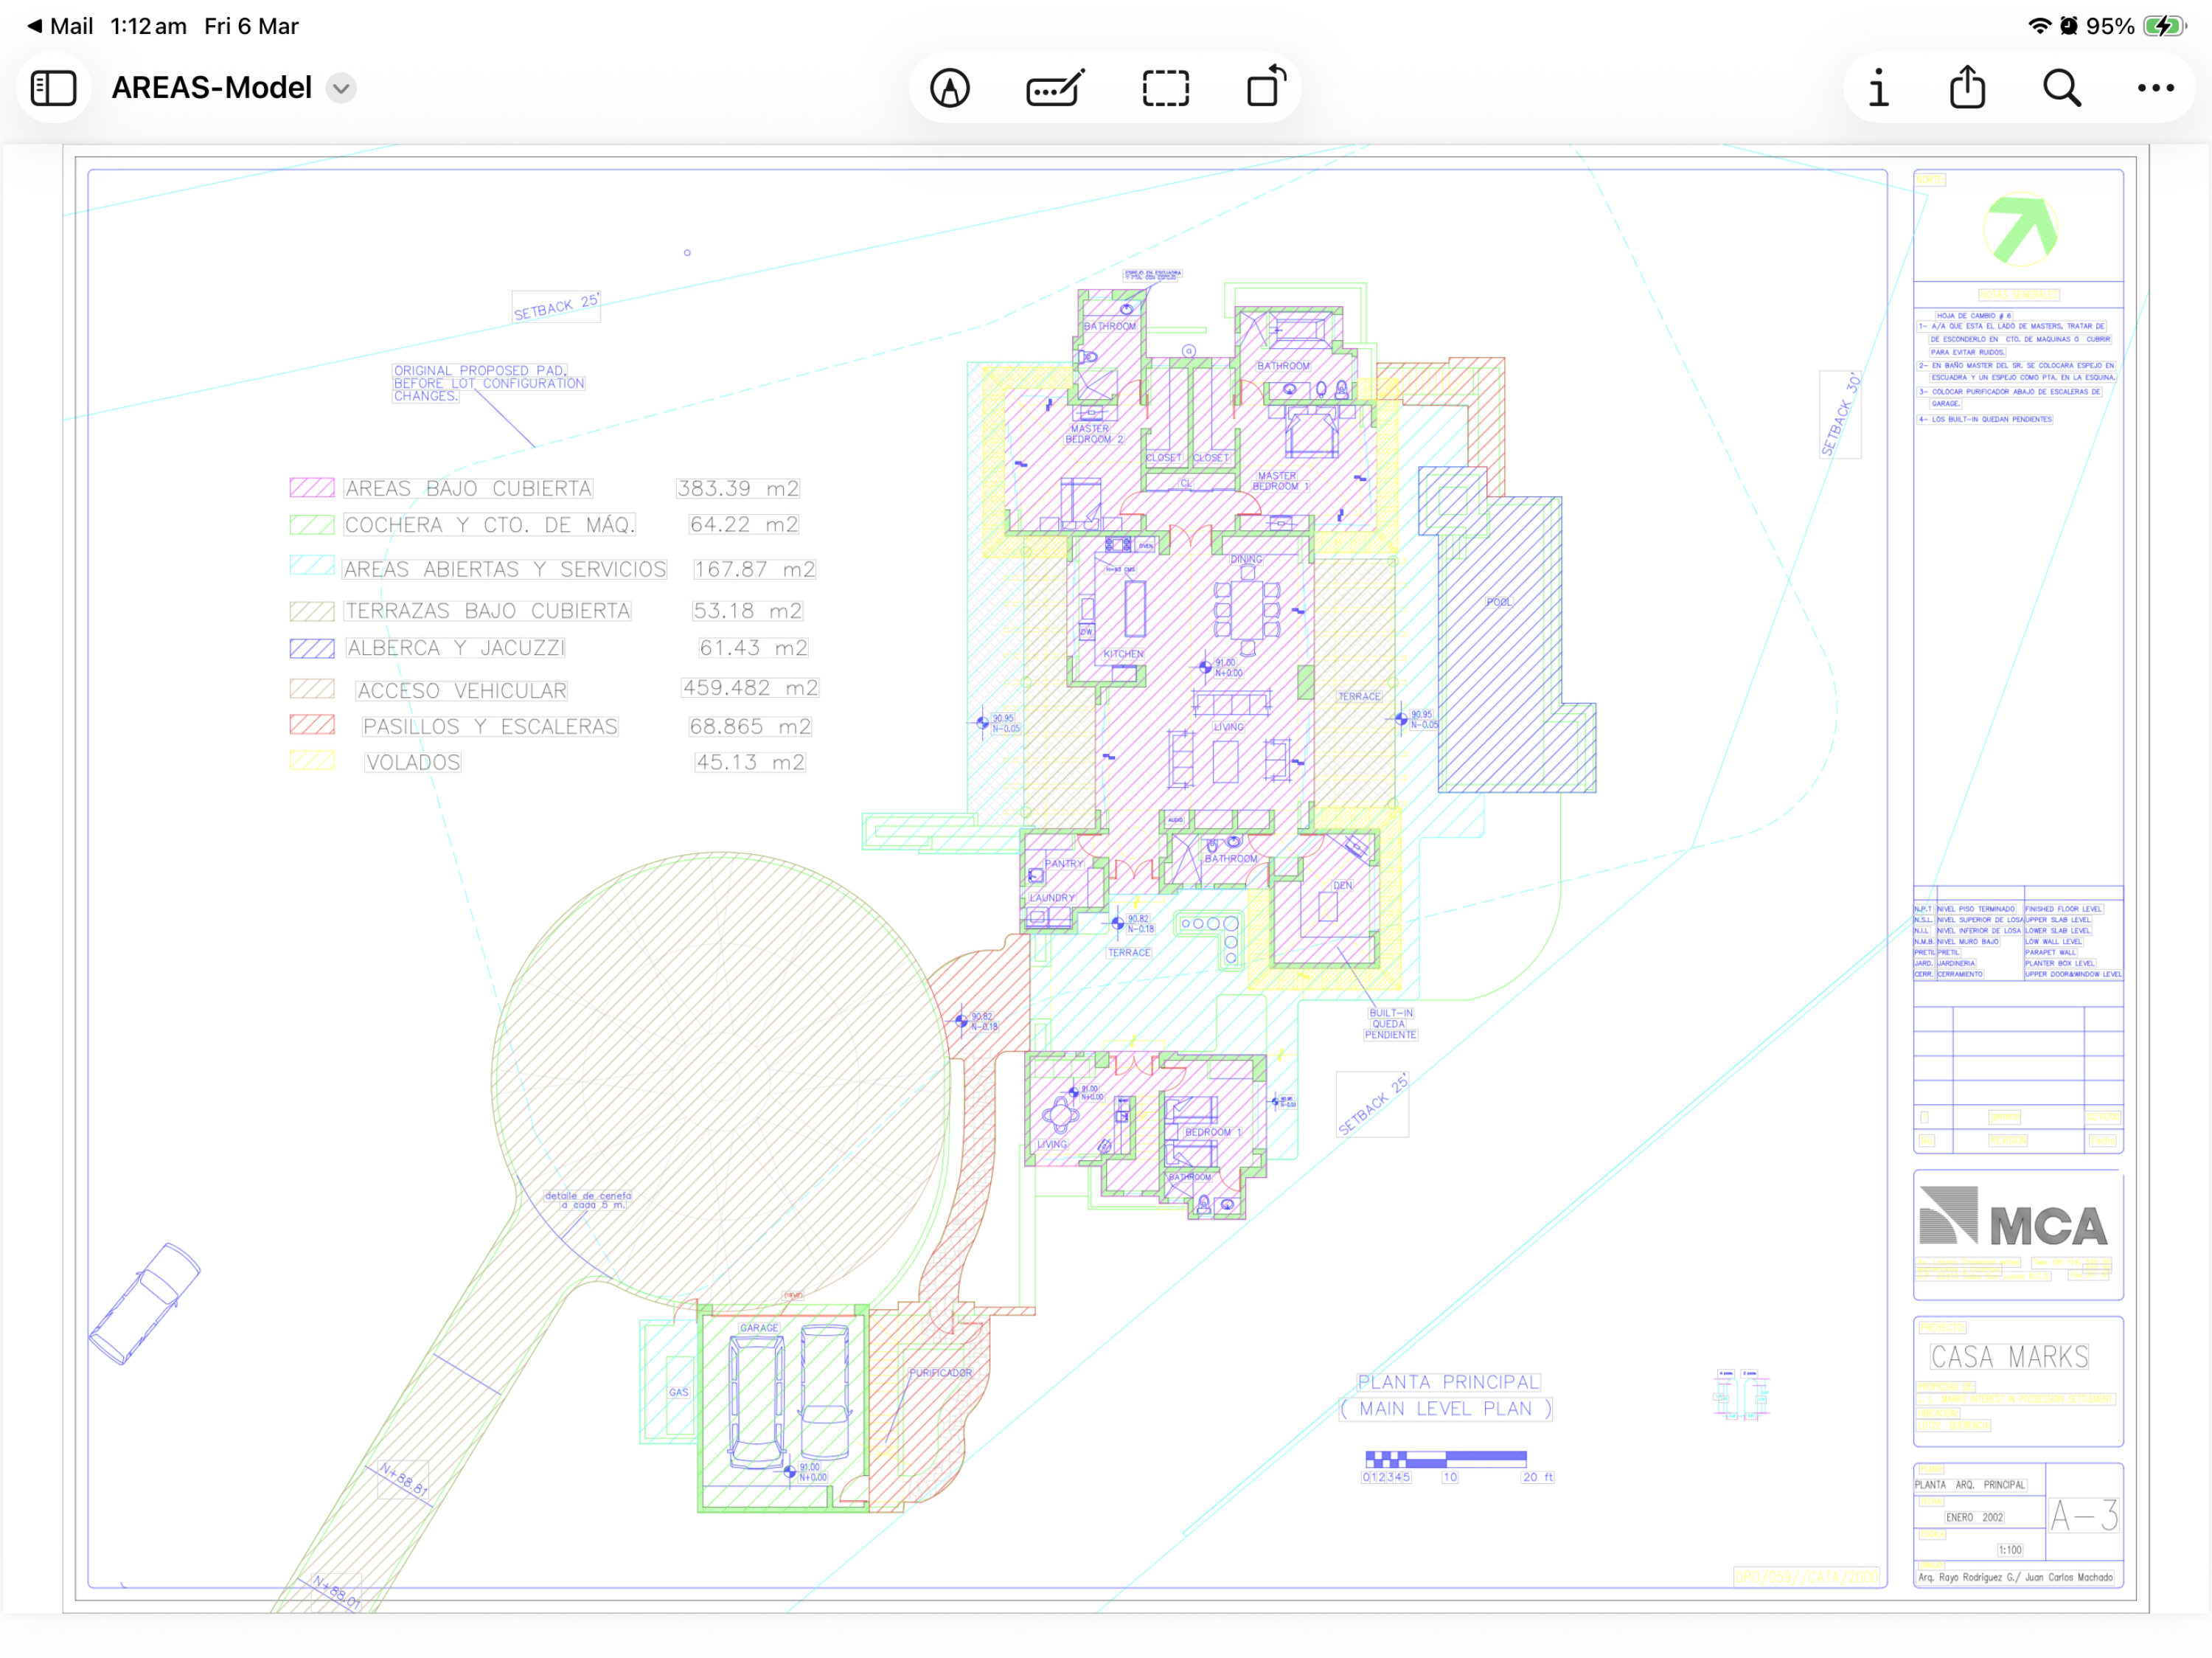Rotate the page with rotate icon
Viewport: 2212px width, 1658px height.
[1266, 86]
